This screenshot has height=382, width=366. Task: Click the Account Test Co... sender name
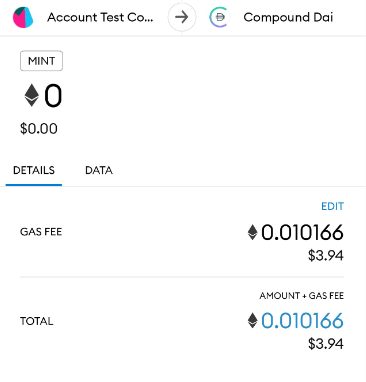[x=100, y=17]
